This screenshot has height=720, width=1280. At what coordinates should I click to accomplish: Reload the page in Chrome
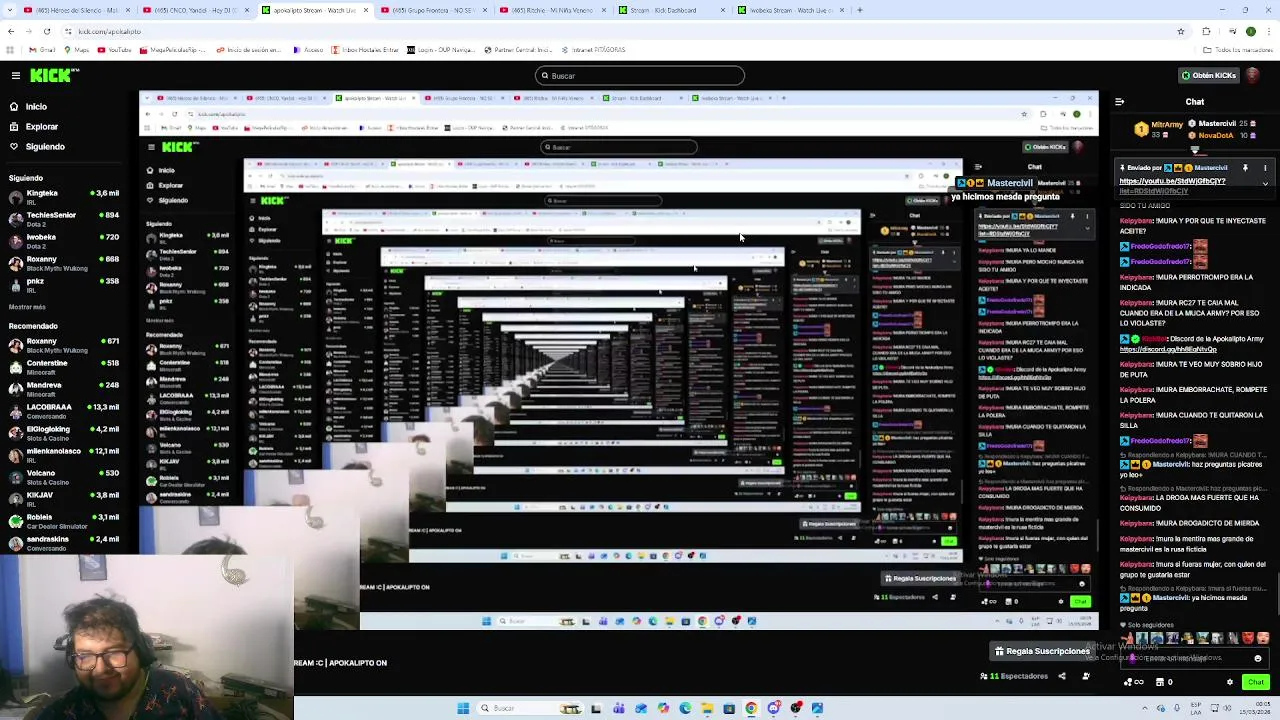coord(46,32)
